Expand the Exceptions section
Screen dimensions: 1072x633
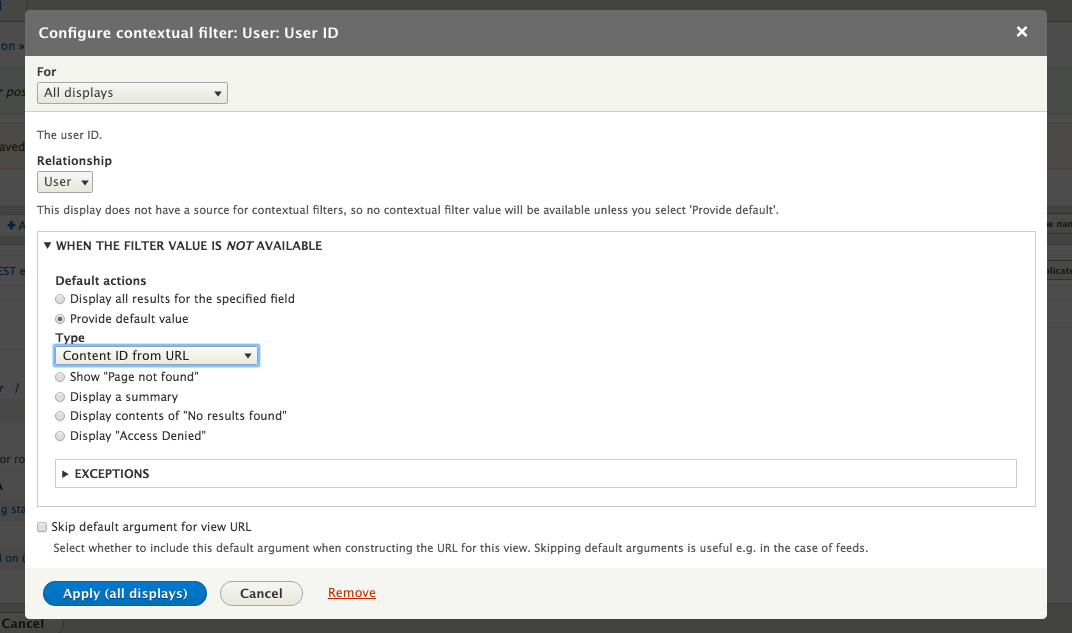tap(112, 474)
